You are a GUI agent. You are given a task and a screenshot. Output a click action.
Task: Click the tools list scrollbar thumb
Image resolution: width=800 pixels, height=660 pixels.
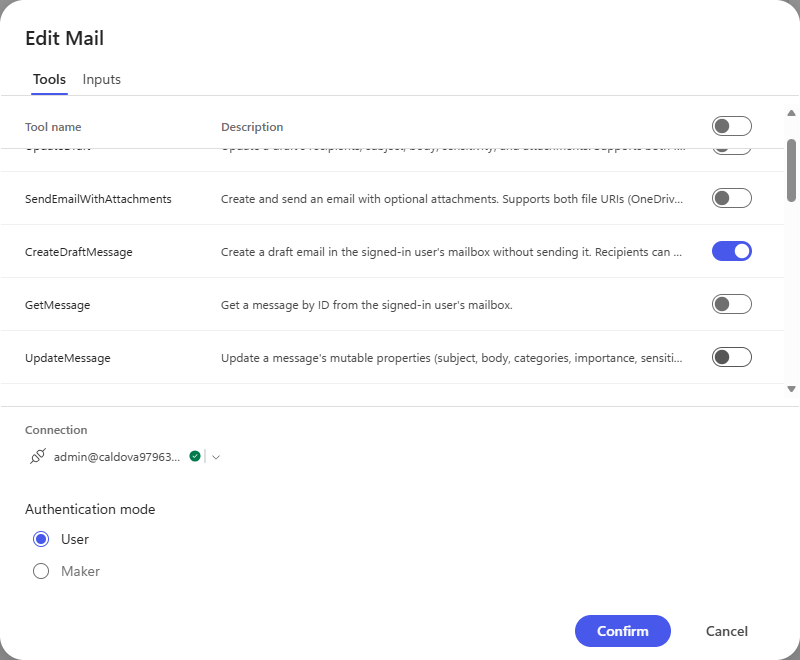point(791,170)
